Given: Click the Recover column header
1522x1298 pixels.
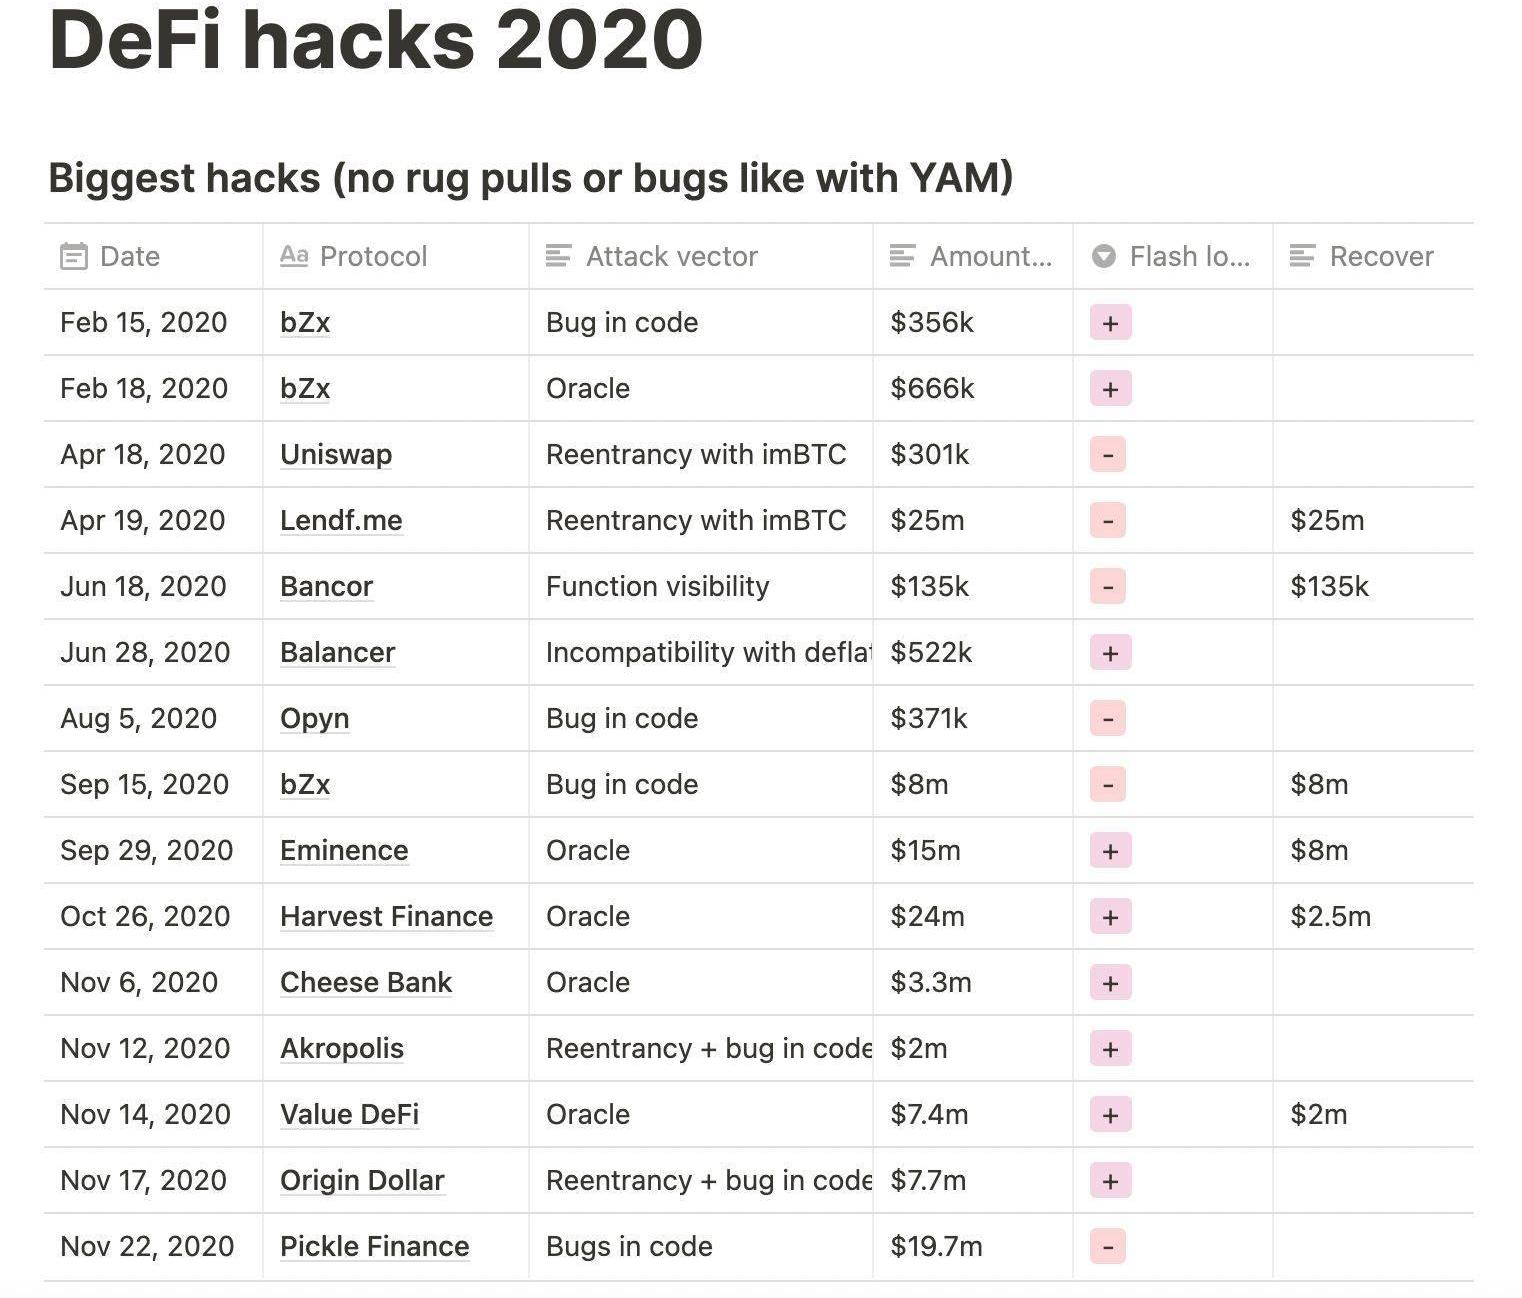Looking at the screenshot, I should [x=1381, y=257].
